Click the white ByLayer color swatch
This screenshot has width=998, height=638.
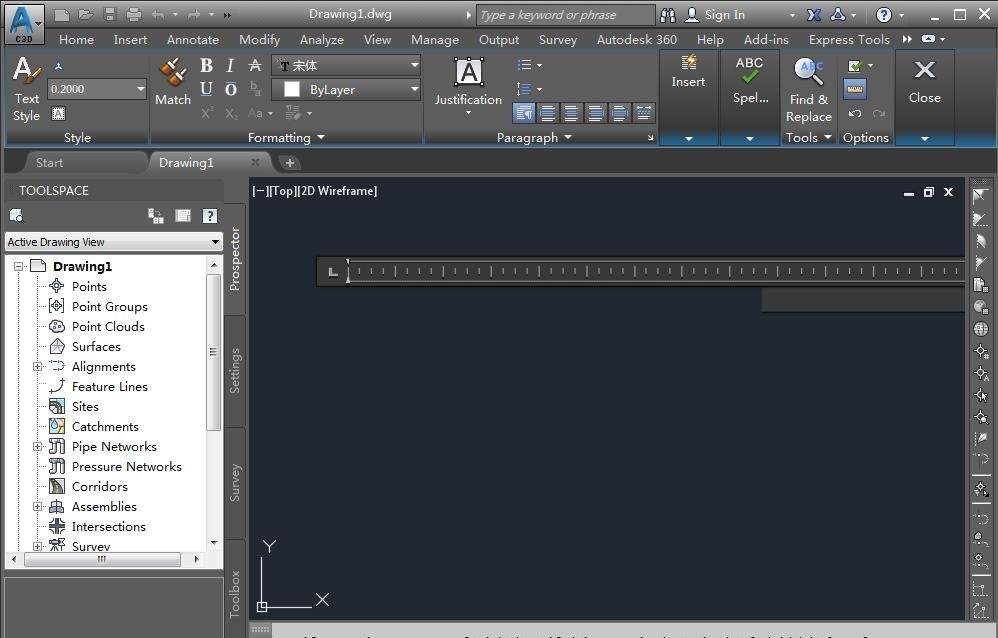pyautogui.click(x=292, y=89)
